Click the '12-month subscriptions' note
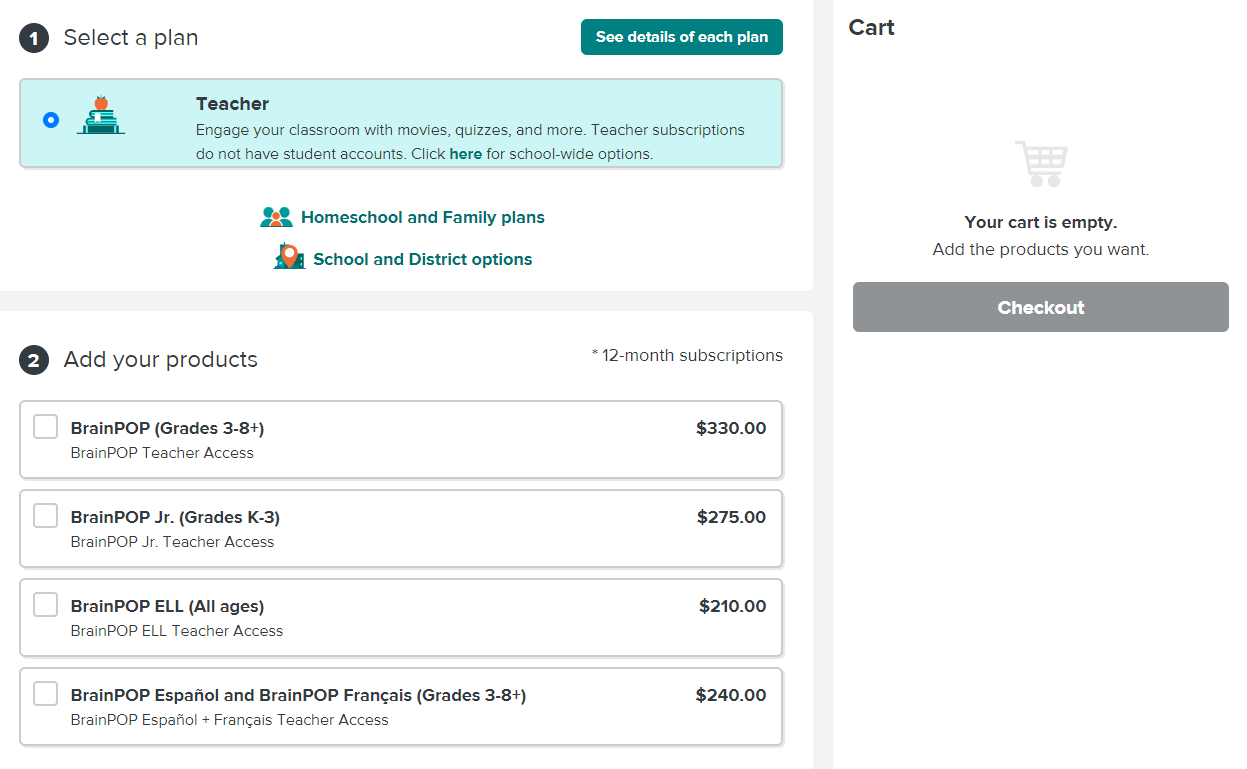Viewport: 1247px width, 769px height. [692, 355]
